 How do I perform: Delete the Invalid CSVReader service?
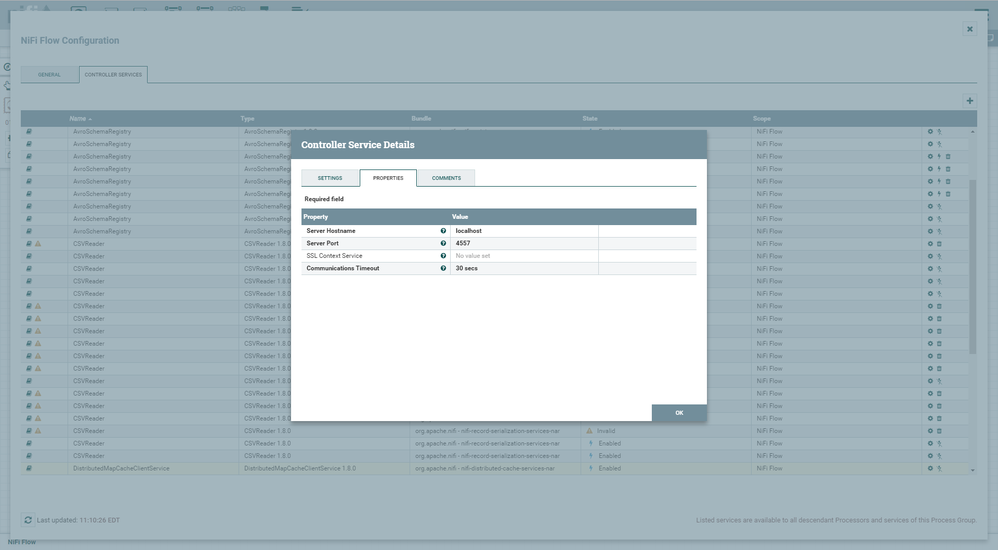939,431
